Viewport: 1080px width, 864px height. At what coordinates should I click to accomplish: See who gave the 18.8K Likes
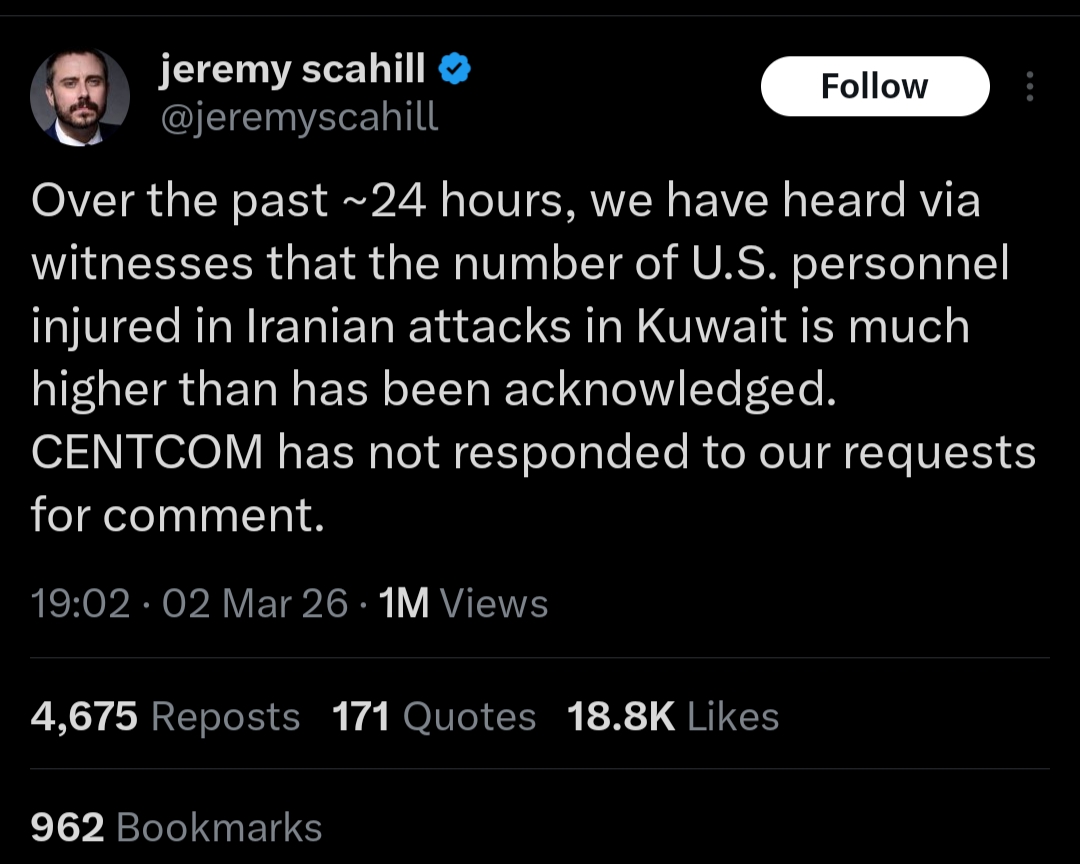(672, 717)
